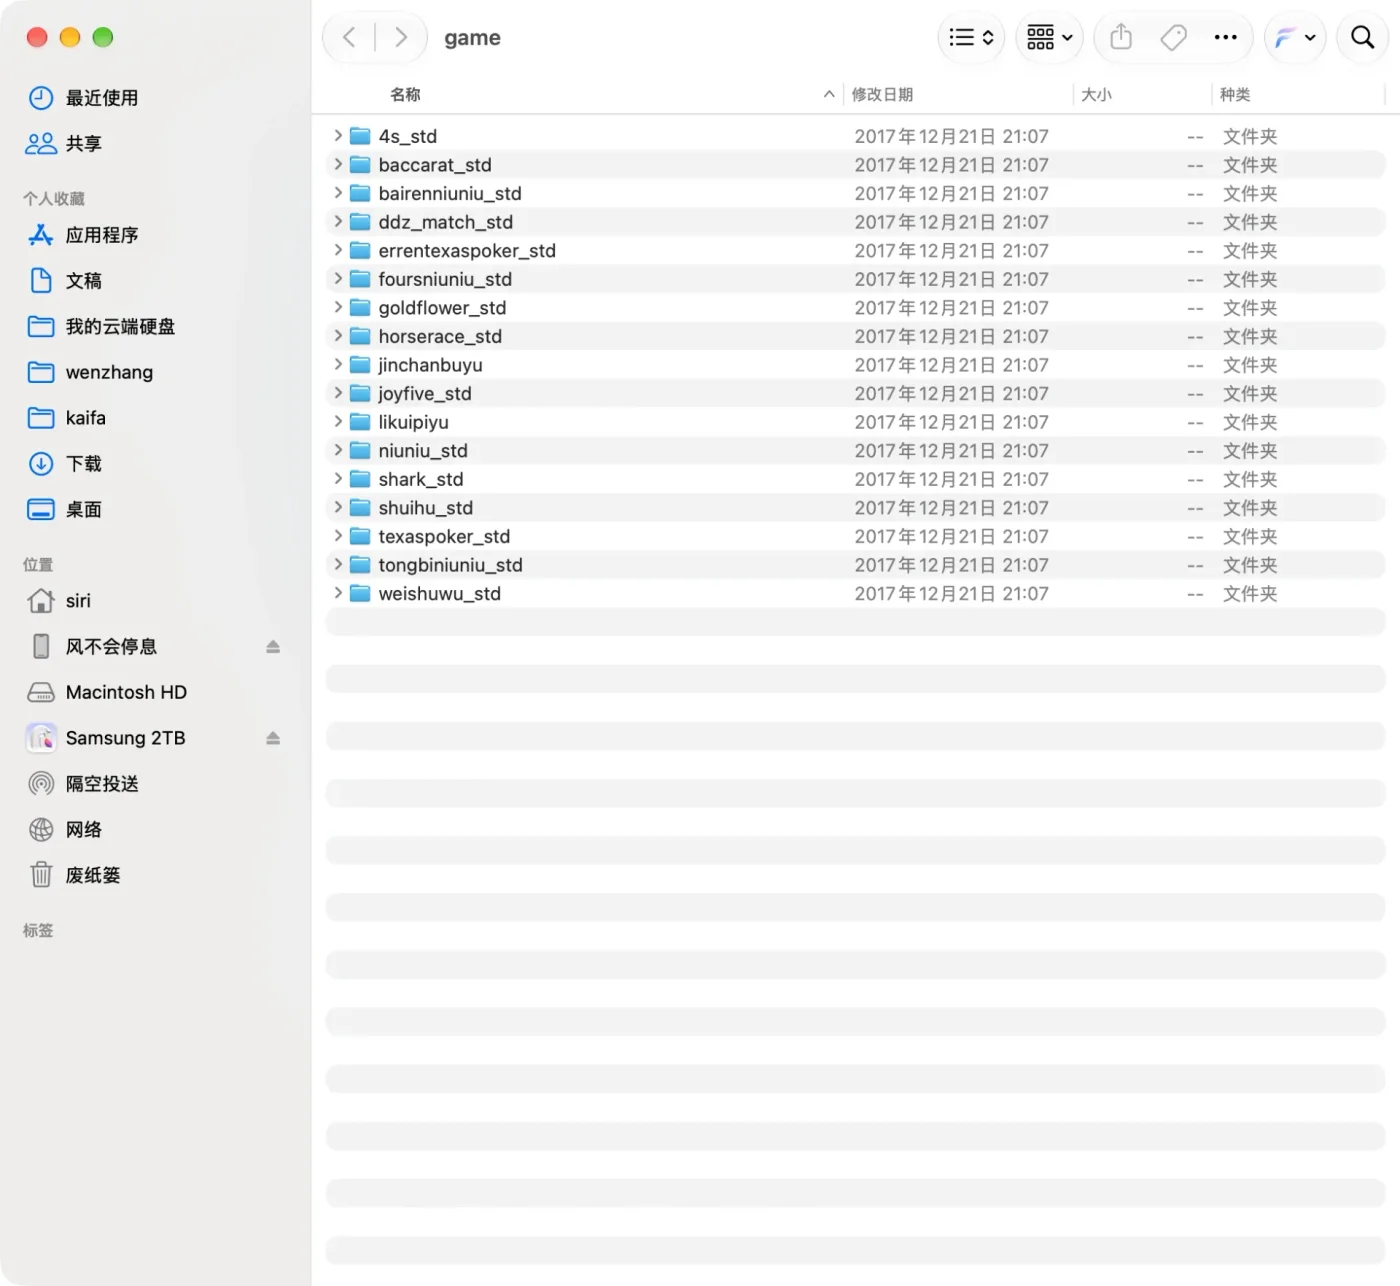The width and height of the screenshot is (1400, 1286).
Task: Go back with the left arrow
Action: pos(349,38)
